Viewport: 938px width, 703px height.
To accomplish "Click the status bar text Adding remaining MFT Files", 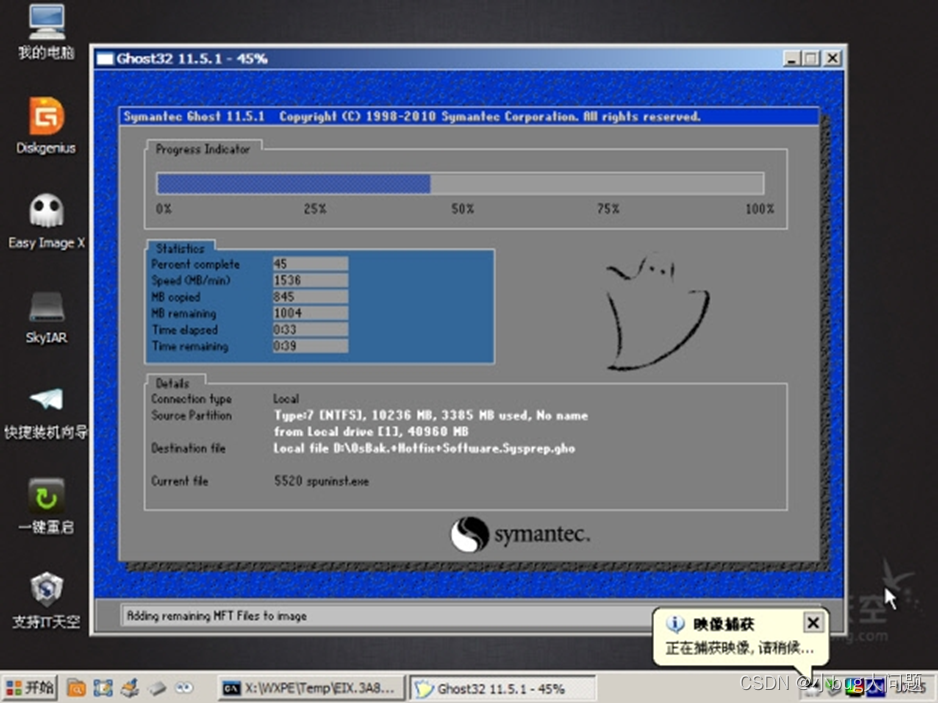I will click(217, 616).
